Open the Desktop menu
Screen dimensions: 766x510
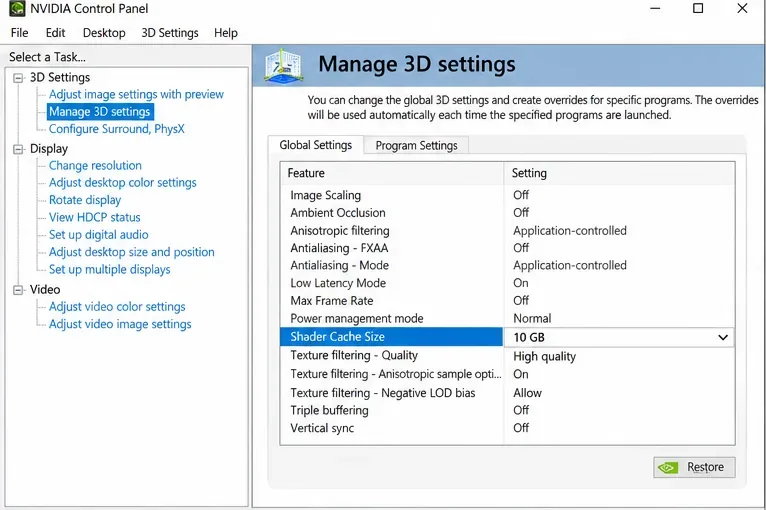tap(104, 33)
